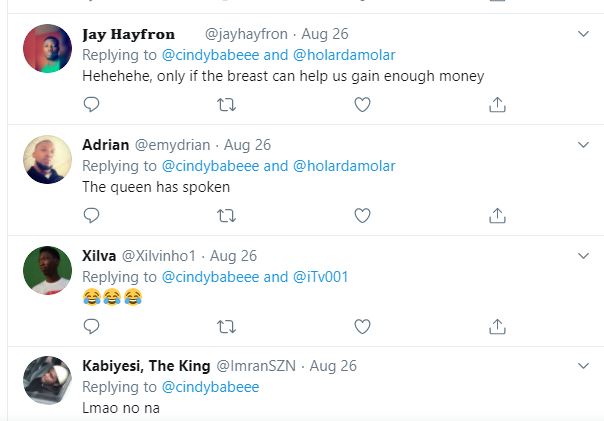
Task: Open @holardamolar mention in Jay Hayfron's reply
Action: (344, 55)
